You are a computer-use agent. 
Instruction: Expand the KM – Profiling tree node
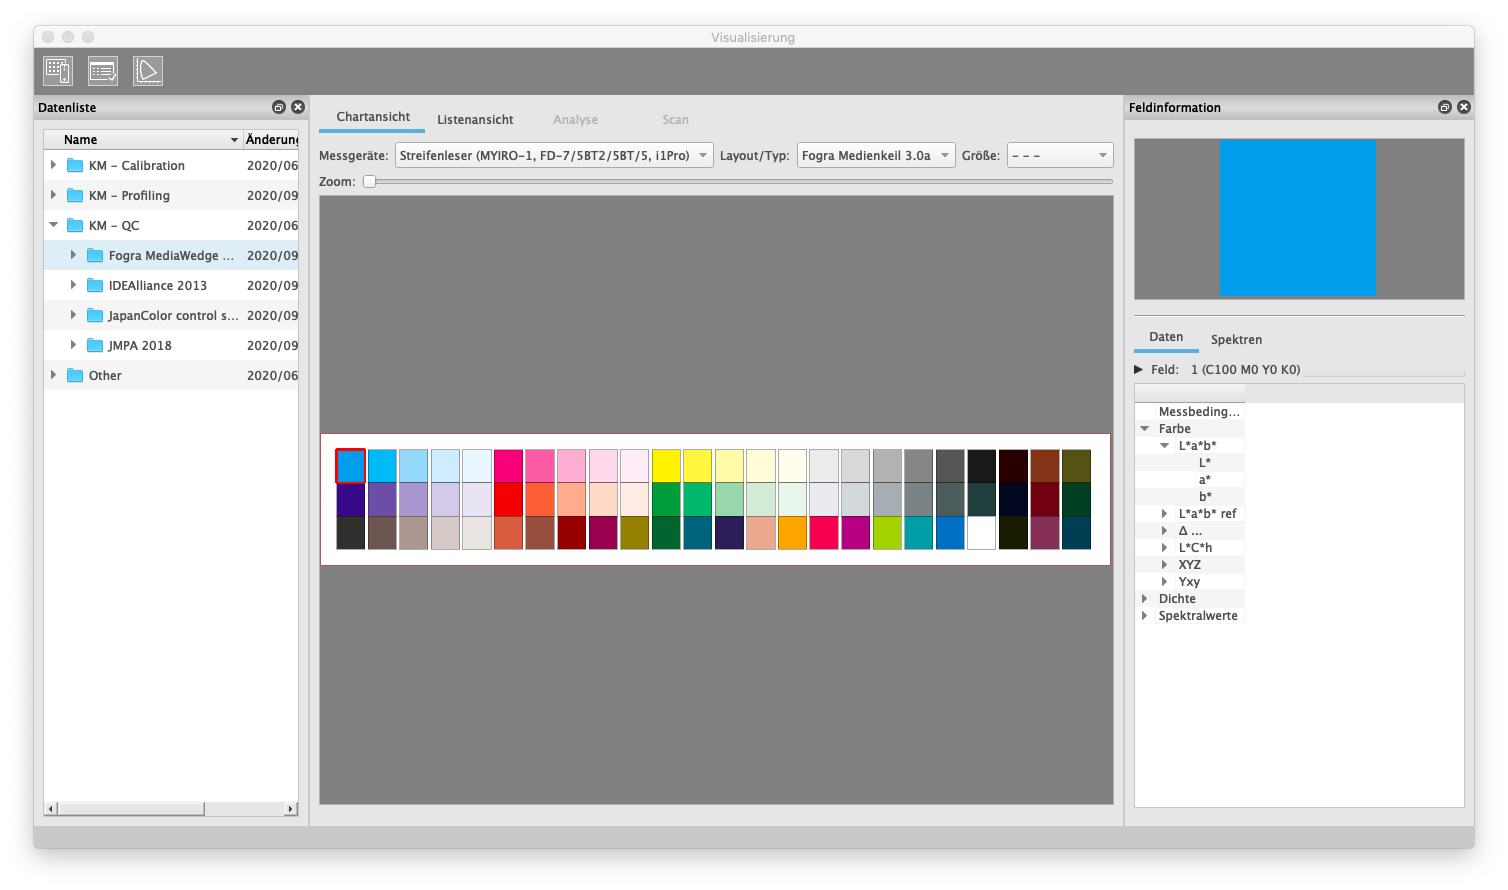[x=53, y=195]
